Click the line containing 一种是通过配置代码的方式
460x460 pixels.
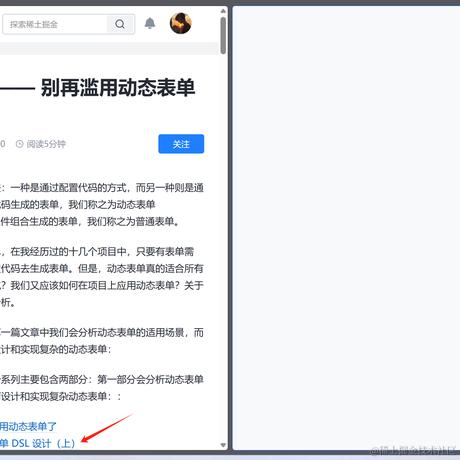point(102,188)
